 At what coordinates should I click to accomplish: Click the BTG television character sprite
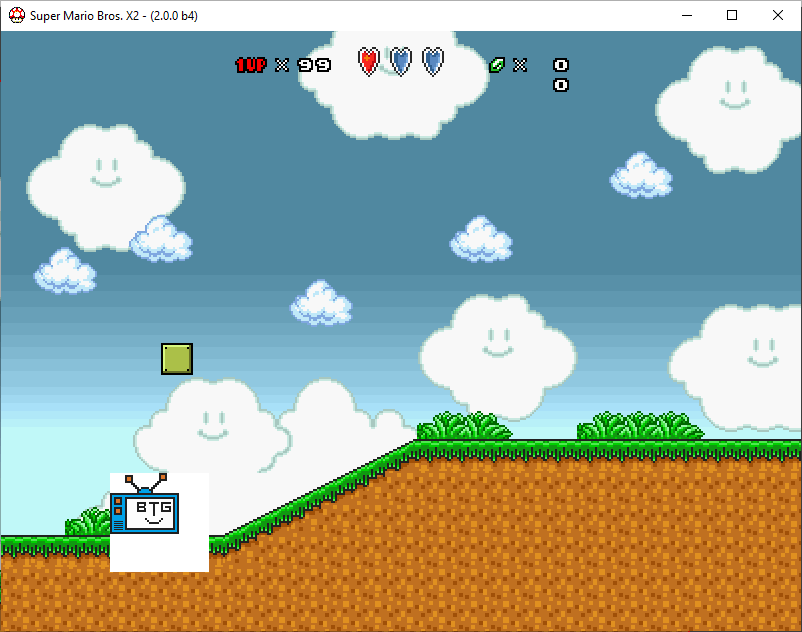[145, 504]
